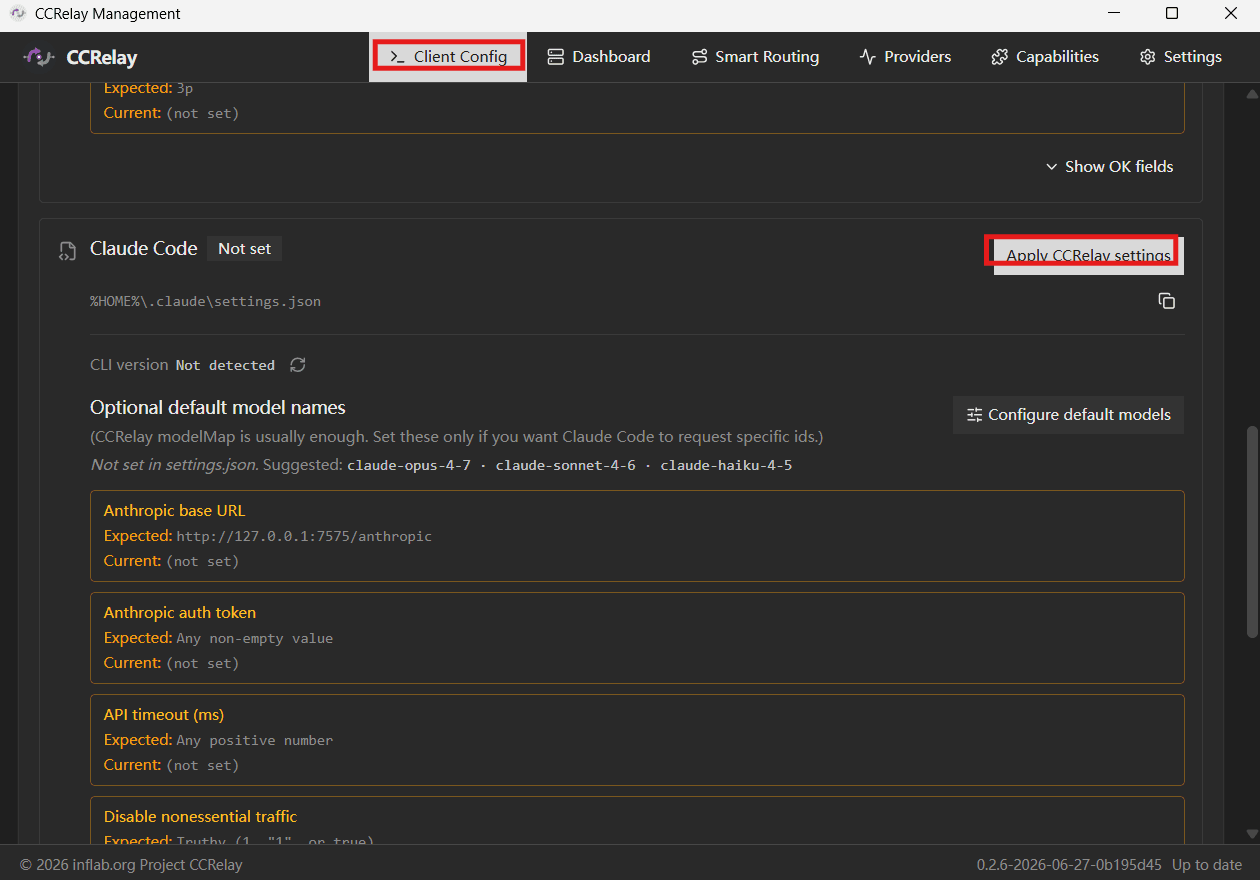Open the Capabilities tab
The width and height of the screenshot is (1260, 880).
[x=1045, y=57]
